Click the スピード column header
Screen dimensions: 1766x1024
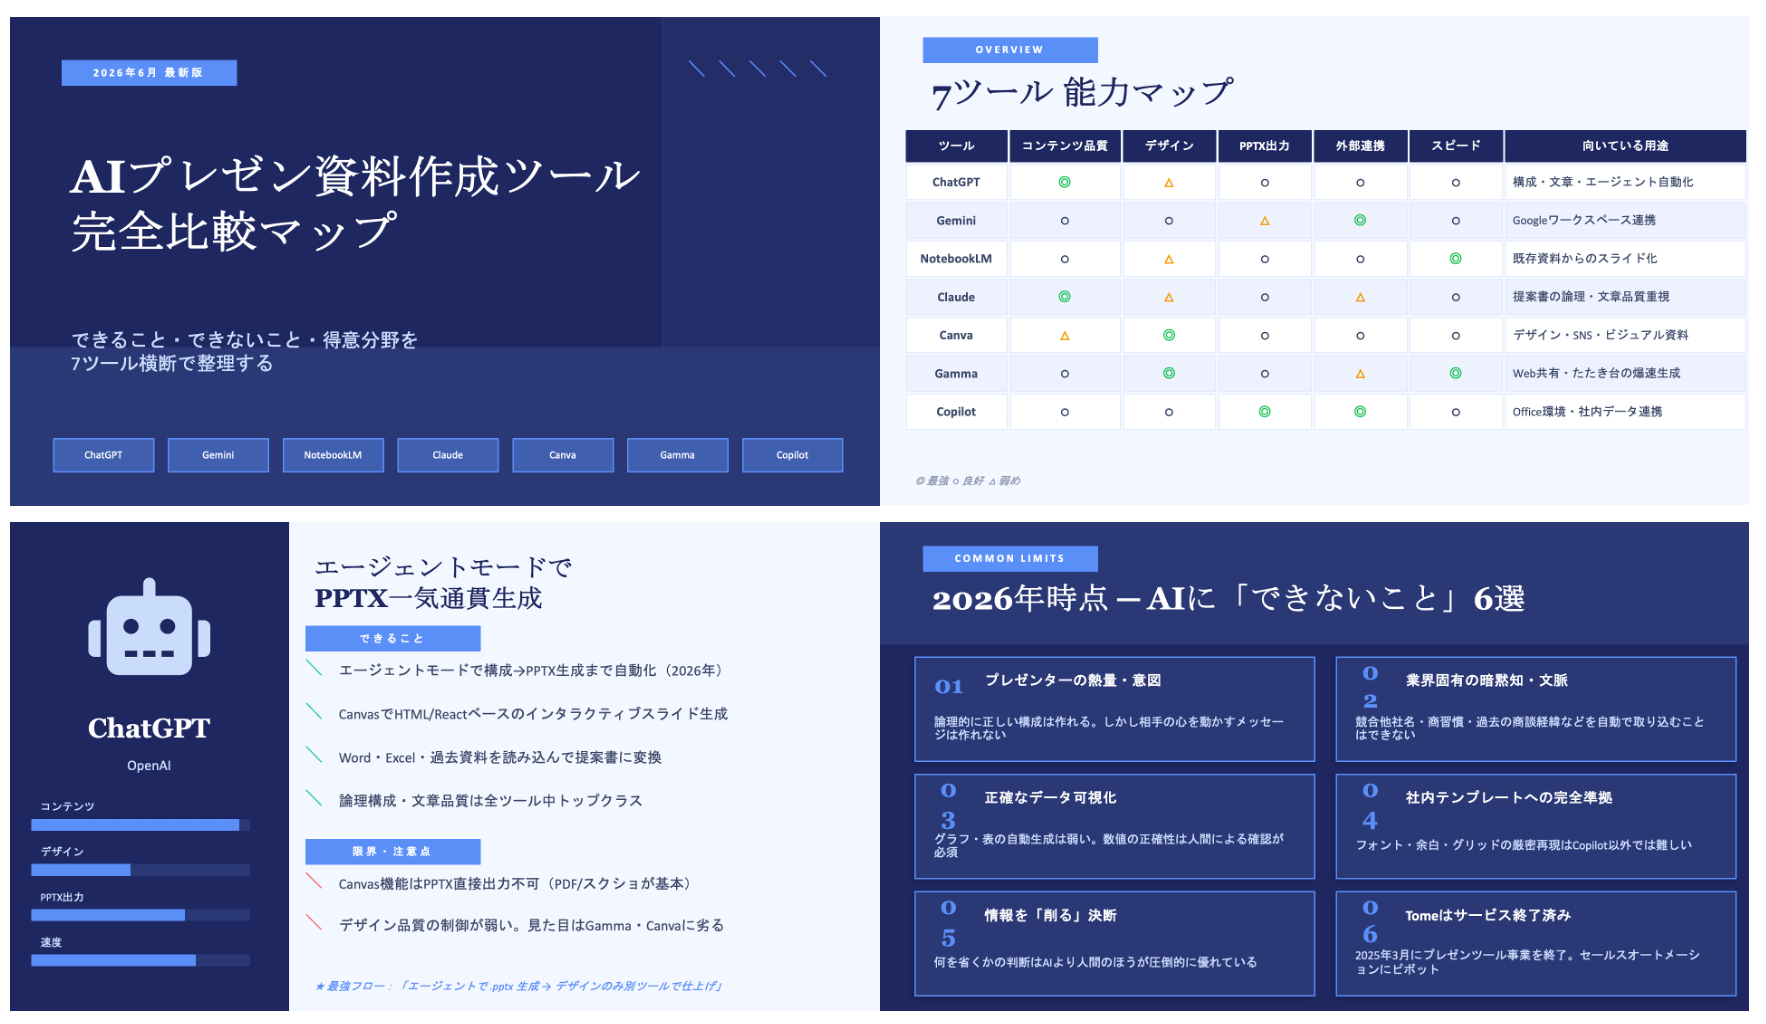pos(1455,146)
